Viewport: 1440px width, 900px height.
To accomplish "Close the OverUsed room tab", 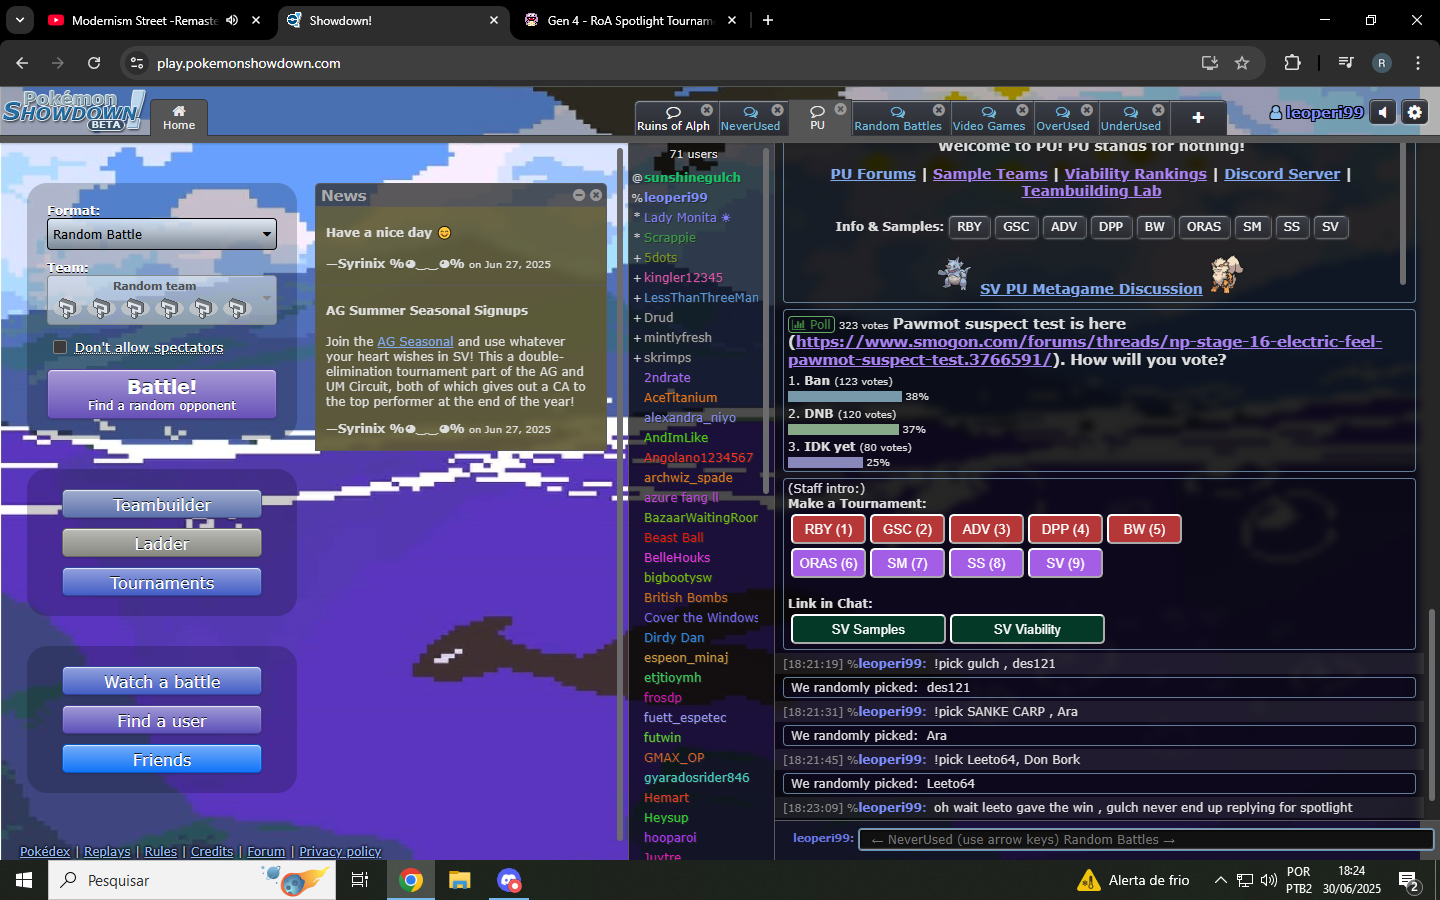I will 1088,110.
